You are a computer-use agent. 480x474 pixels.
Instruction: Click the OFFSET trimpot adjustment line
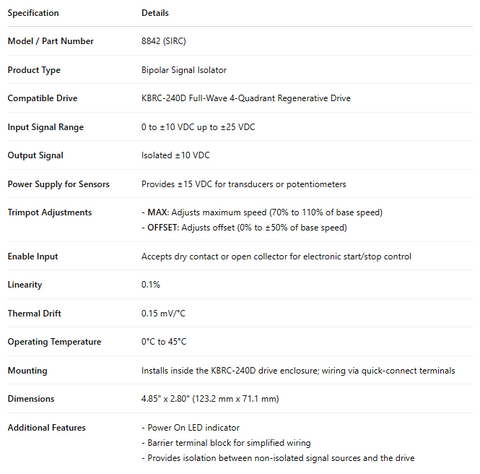point(244,228)
